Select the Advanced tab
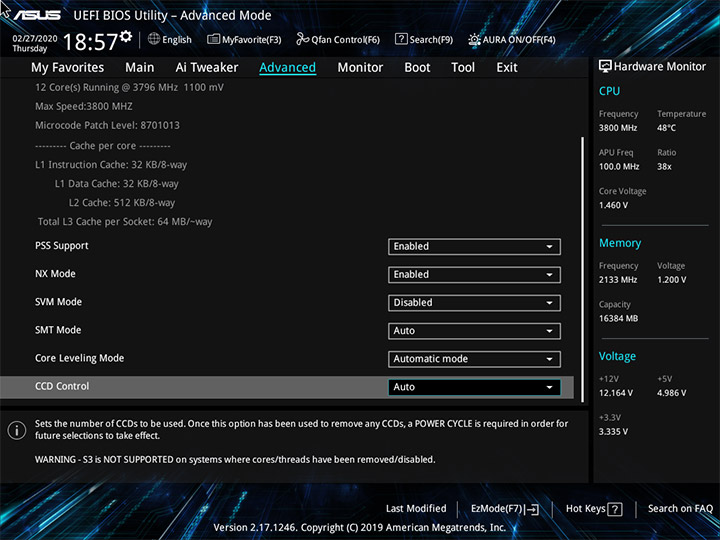This screenshot has width=720, height=540. (287, 68)
